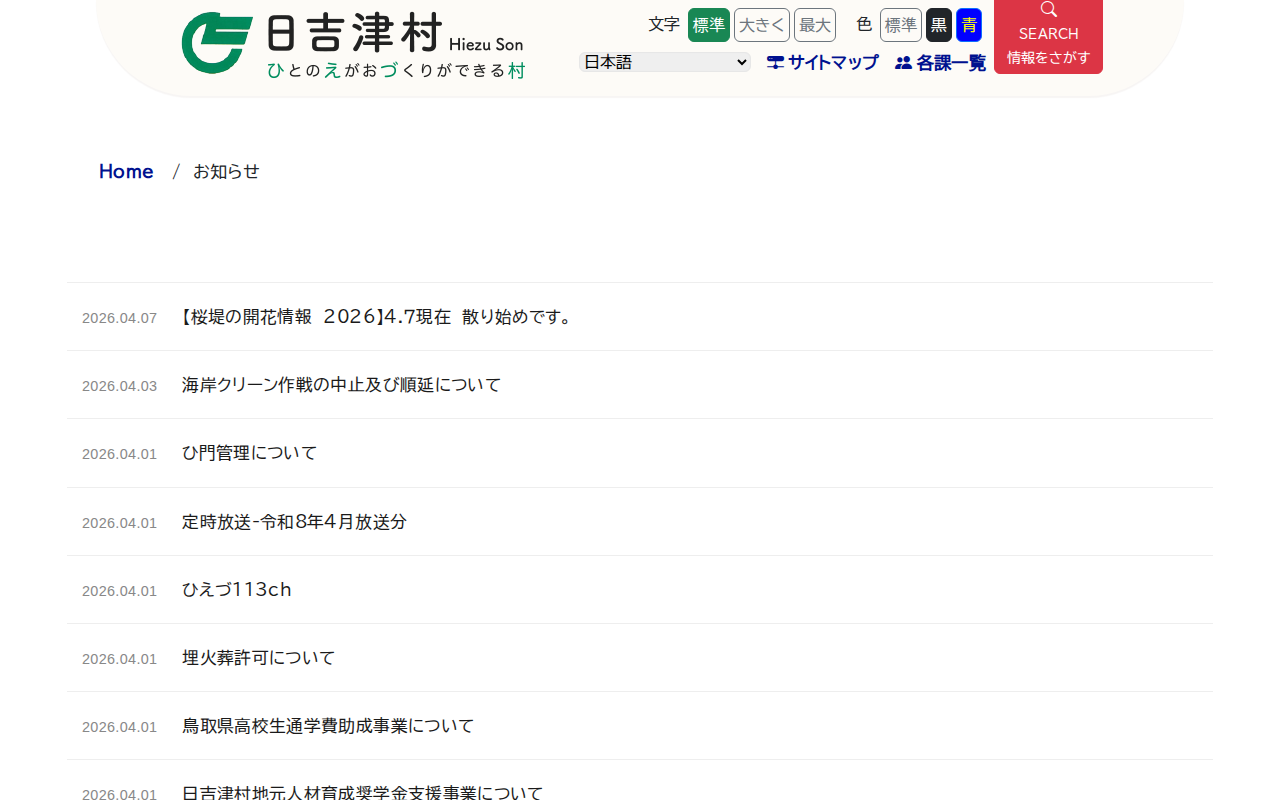Click the green Hiezu village logo emblem
Viewport: 1280px width, 800px height.
tap(216, 43)
